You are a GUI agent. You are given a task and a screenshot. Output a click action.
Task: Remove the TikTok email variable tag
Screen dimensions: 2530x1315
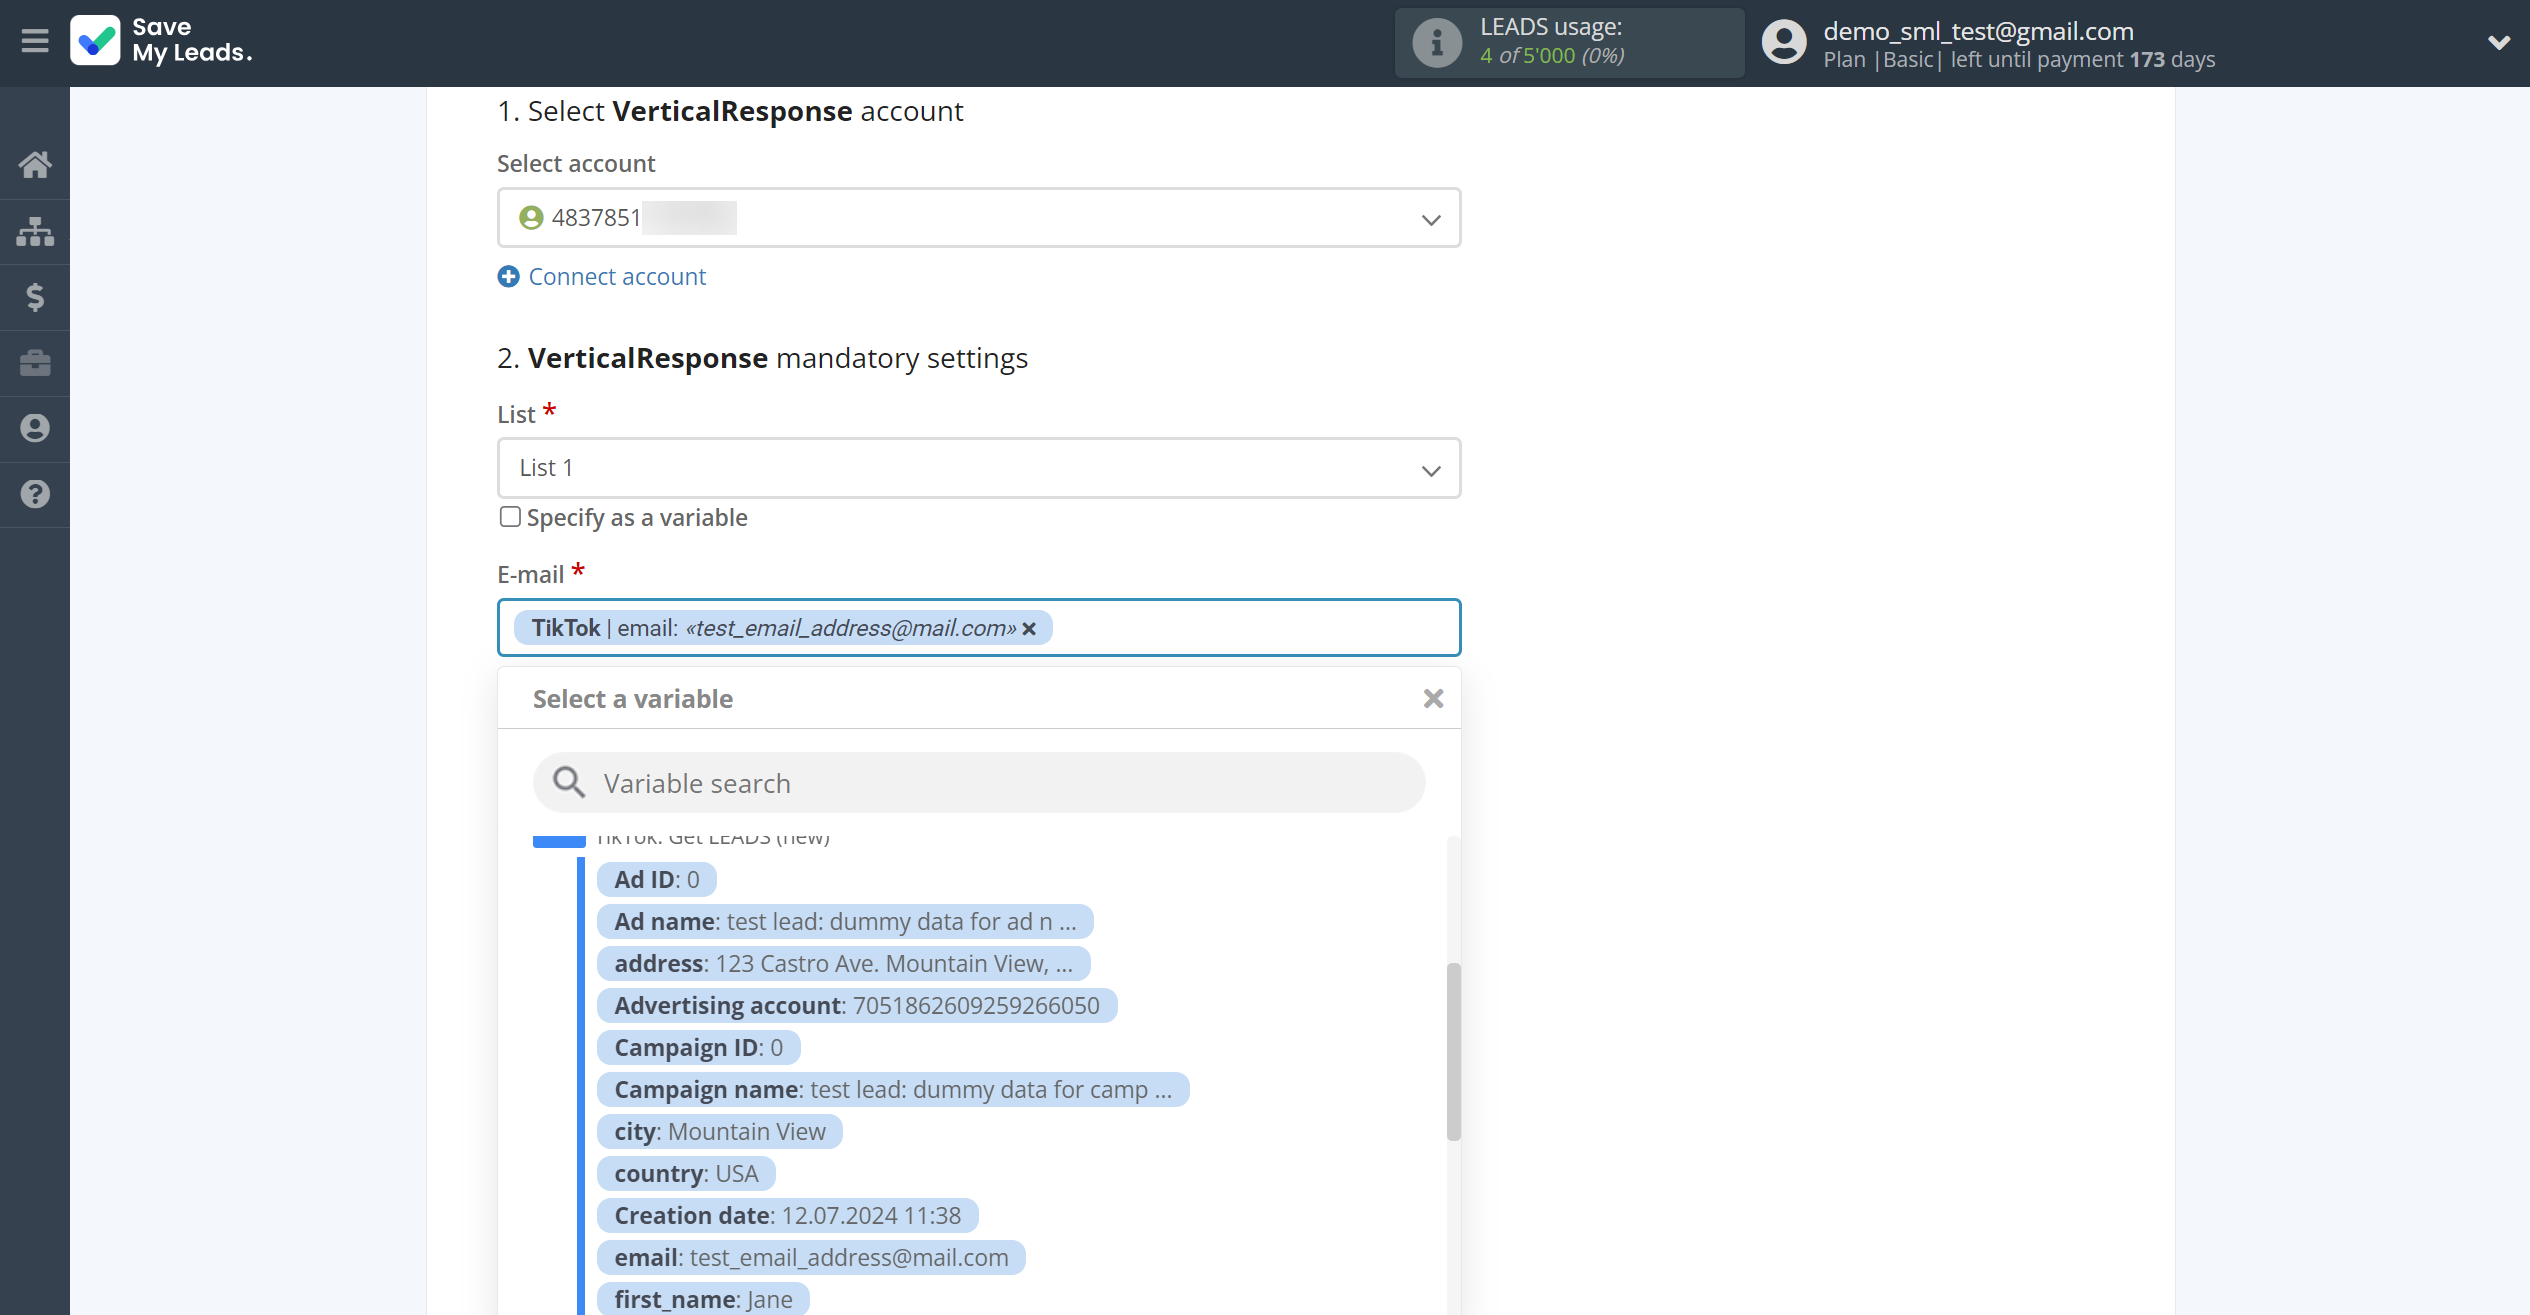tap(1029, 629)
